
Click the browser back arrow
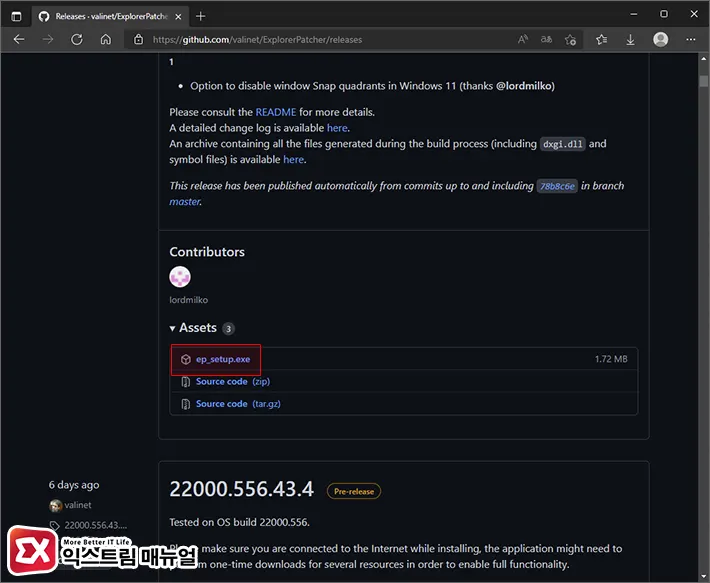tap(19, 40)
